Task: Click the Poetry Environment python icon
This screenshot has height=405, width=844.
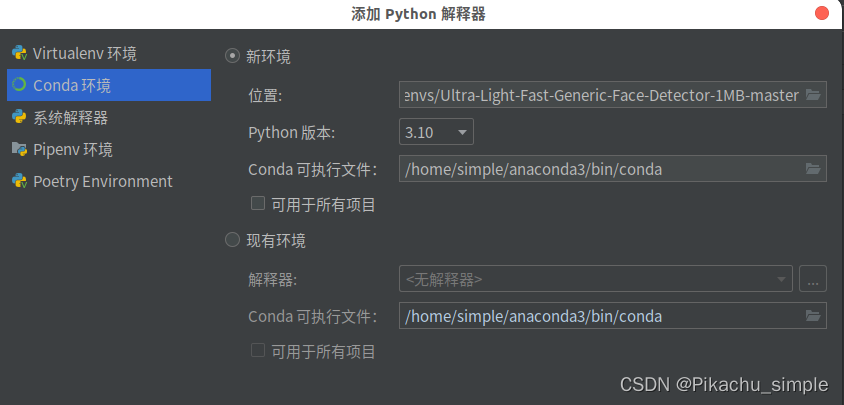Action: coord(19,181)
